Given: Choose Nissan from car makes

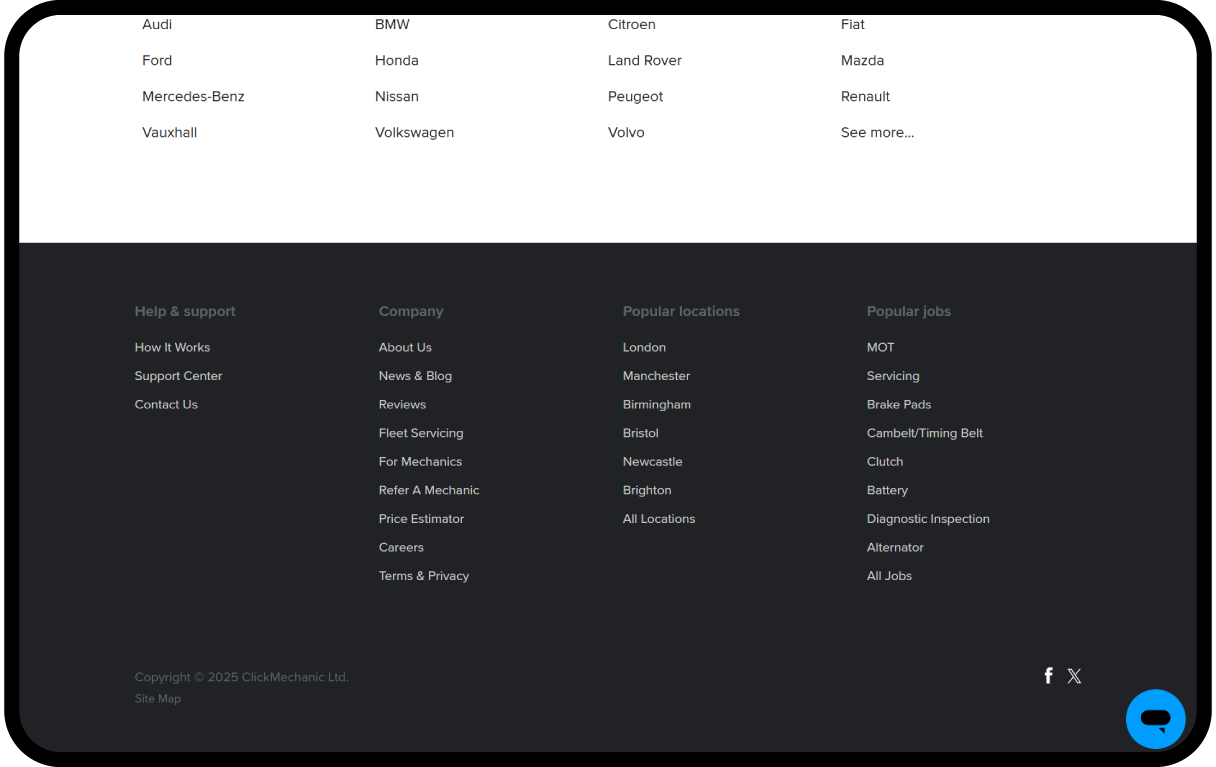Looking at the screenshot, I should click(397, 96).
